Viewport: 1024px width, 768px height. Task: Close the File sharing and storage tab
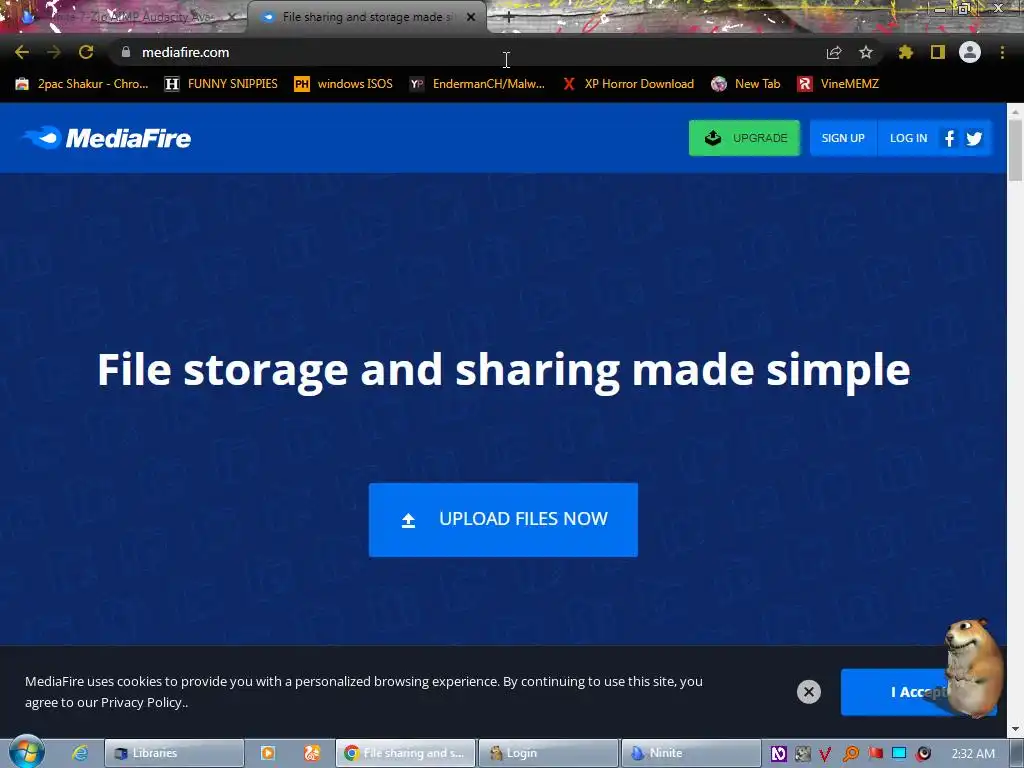pyautogui.click(x=471, y=17)
